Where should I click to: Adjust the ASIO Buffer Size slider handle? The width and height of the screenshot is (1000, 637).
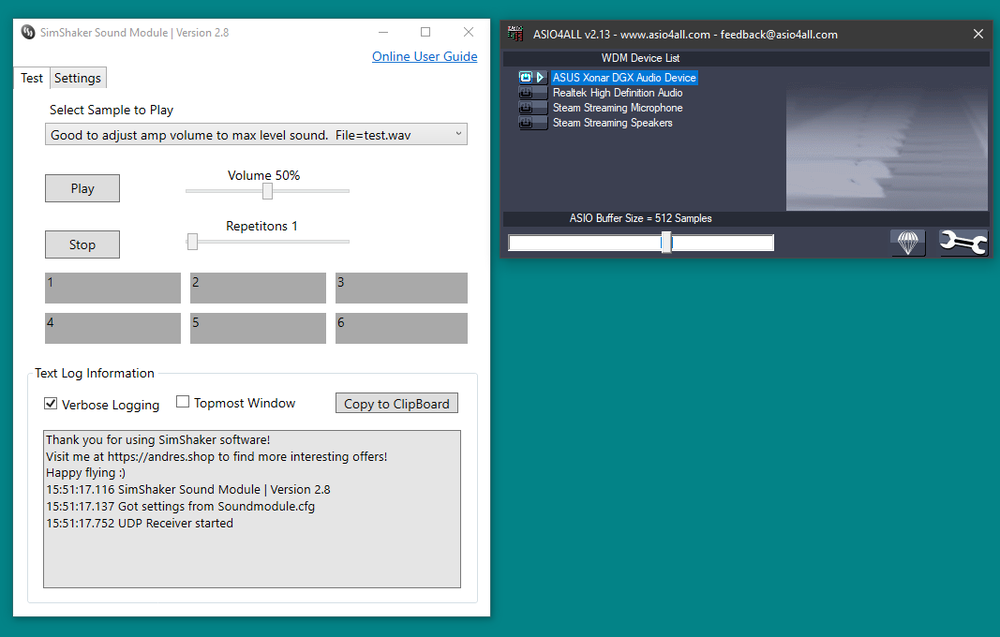point(666,242)
